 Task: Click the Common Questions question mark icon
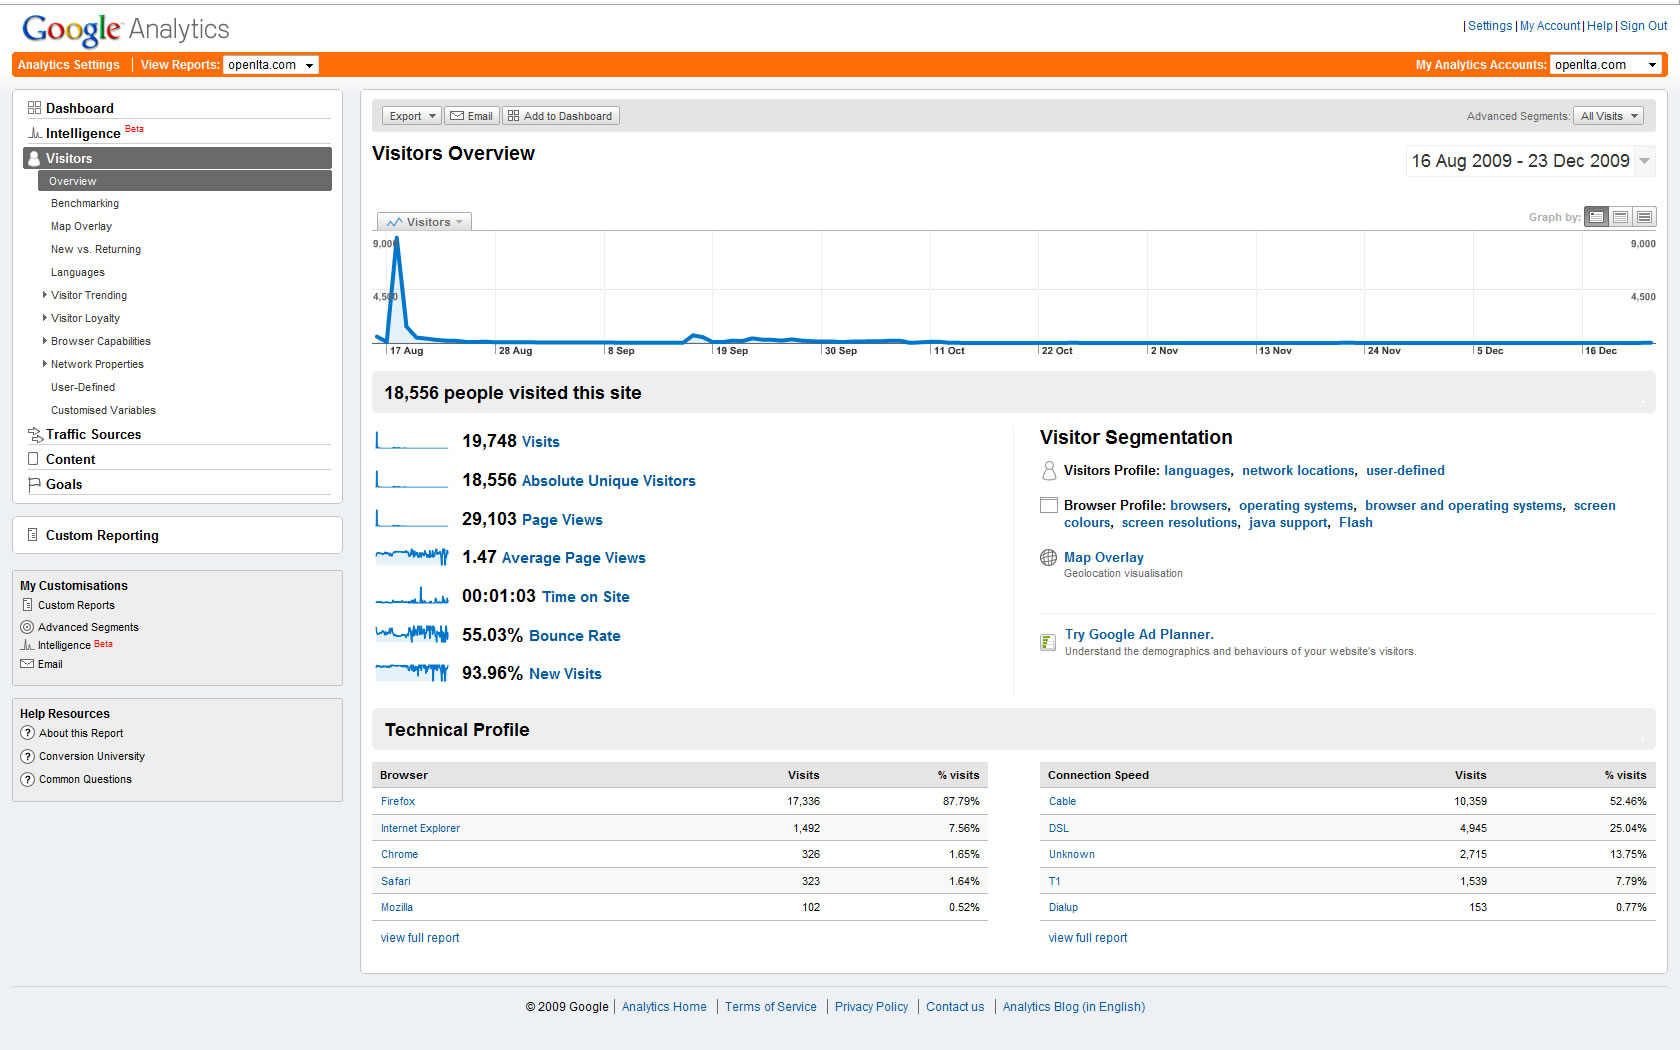(28, 779)
